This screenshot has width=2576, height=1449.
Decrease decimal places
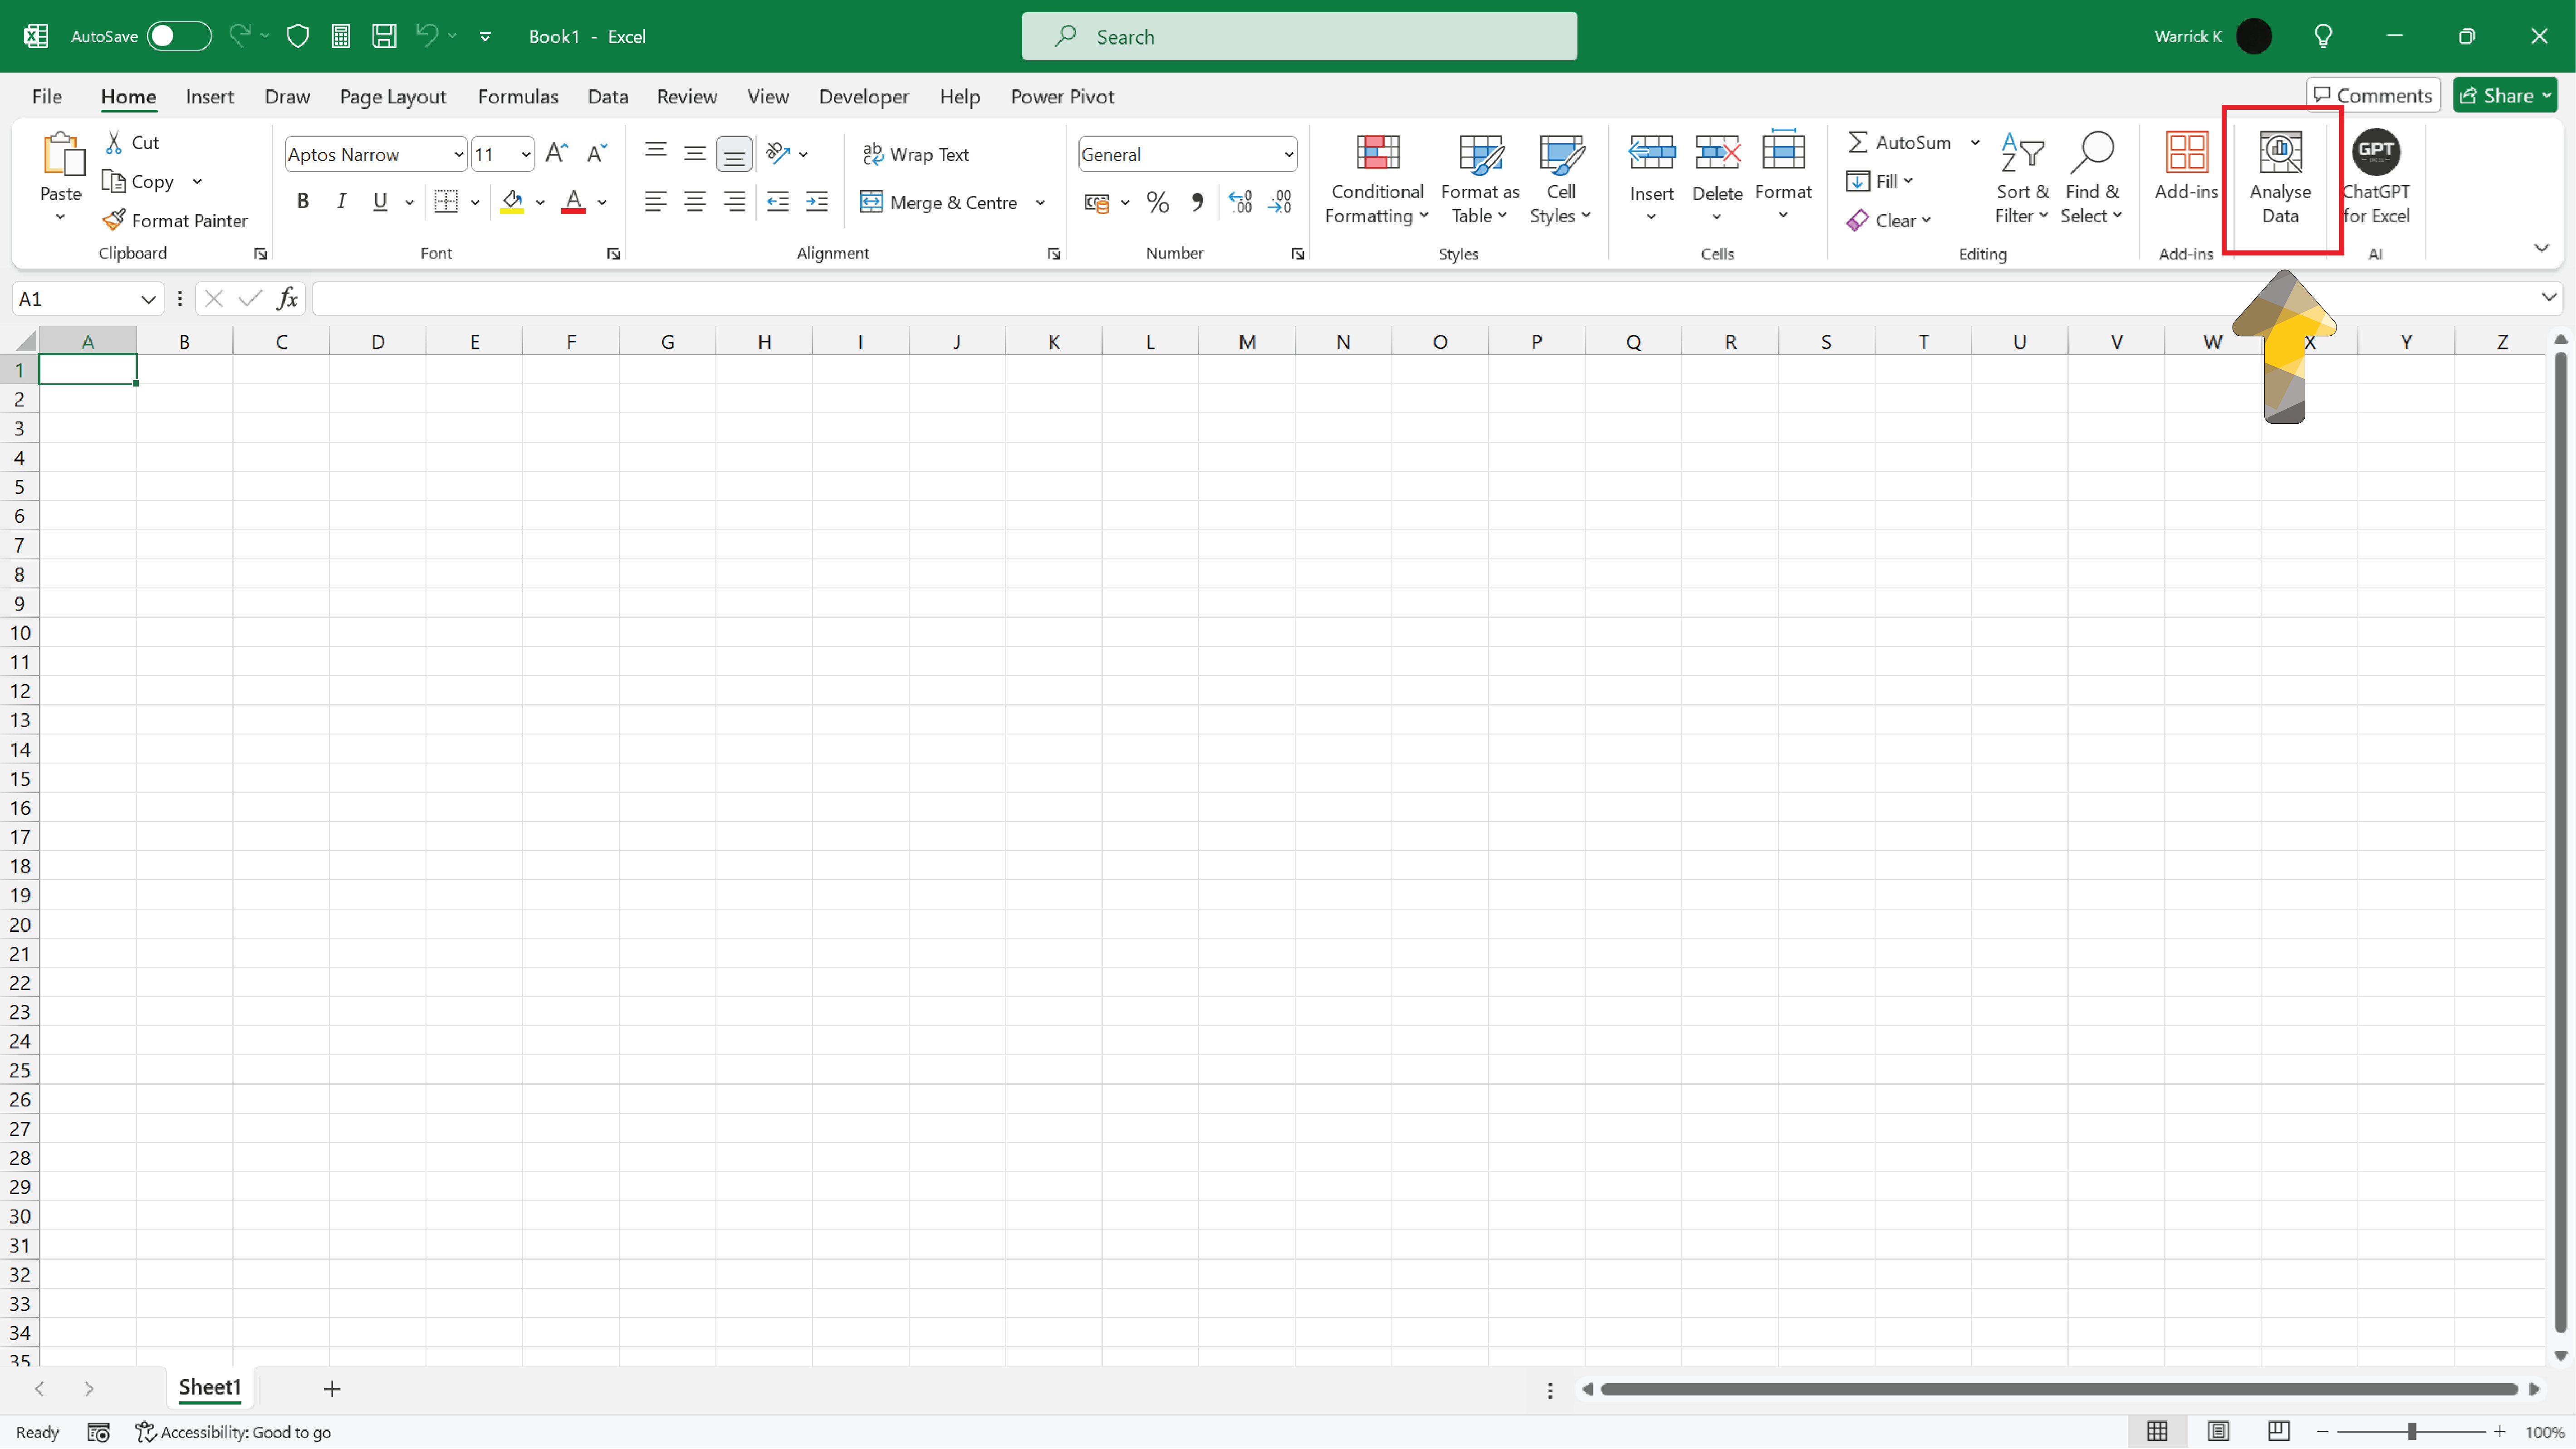pos(1280,203)
